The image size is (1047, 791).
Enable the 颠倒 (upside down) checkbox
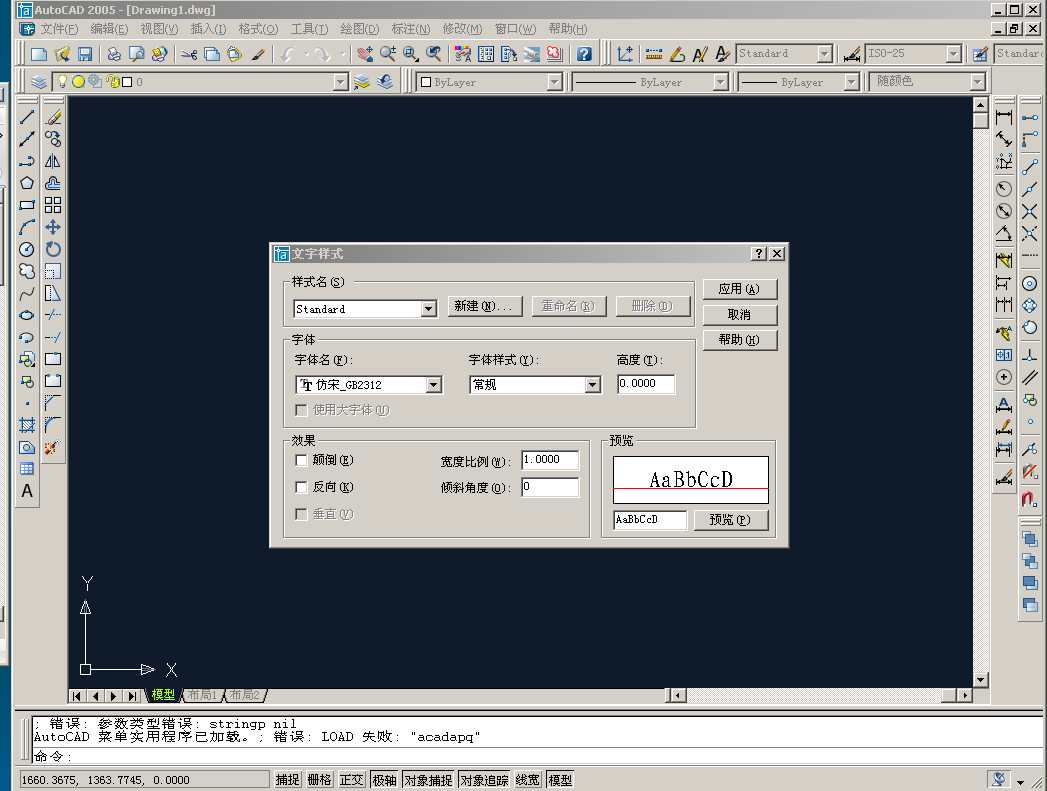[x=301, y=460]
